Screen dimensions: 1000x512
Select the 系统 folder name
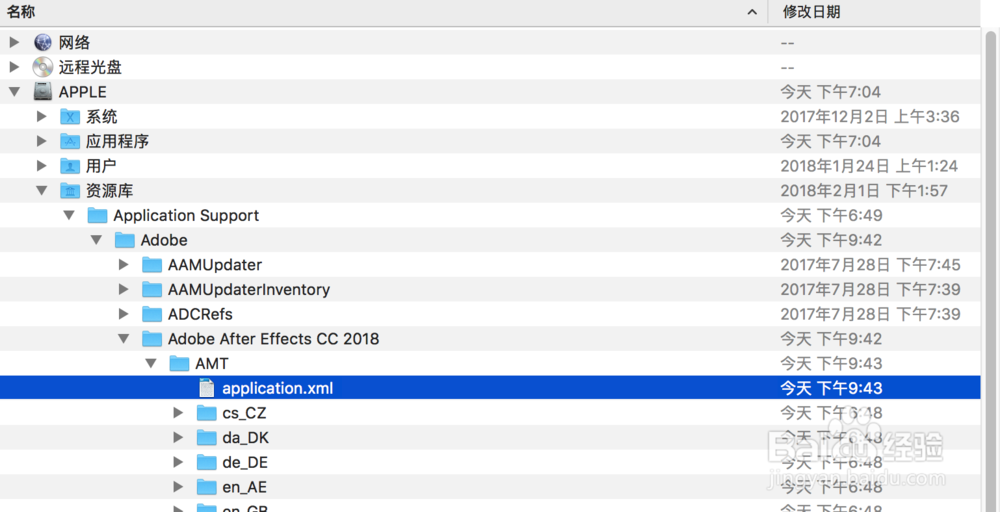(101, 117)
